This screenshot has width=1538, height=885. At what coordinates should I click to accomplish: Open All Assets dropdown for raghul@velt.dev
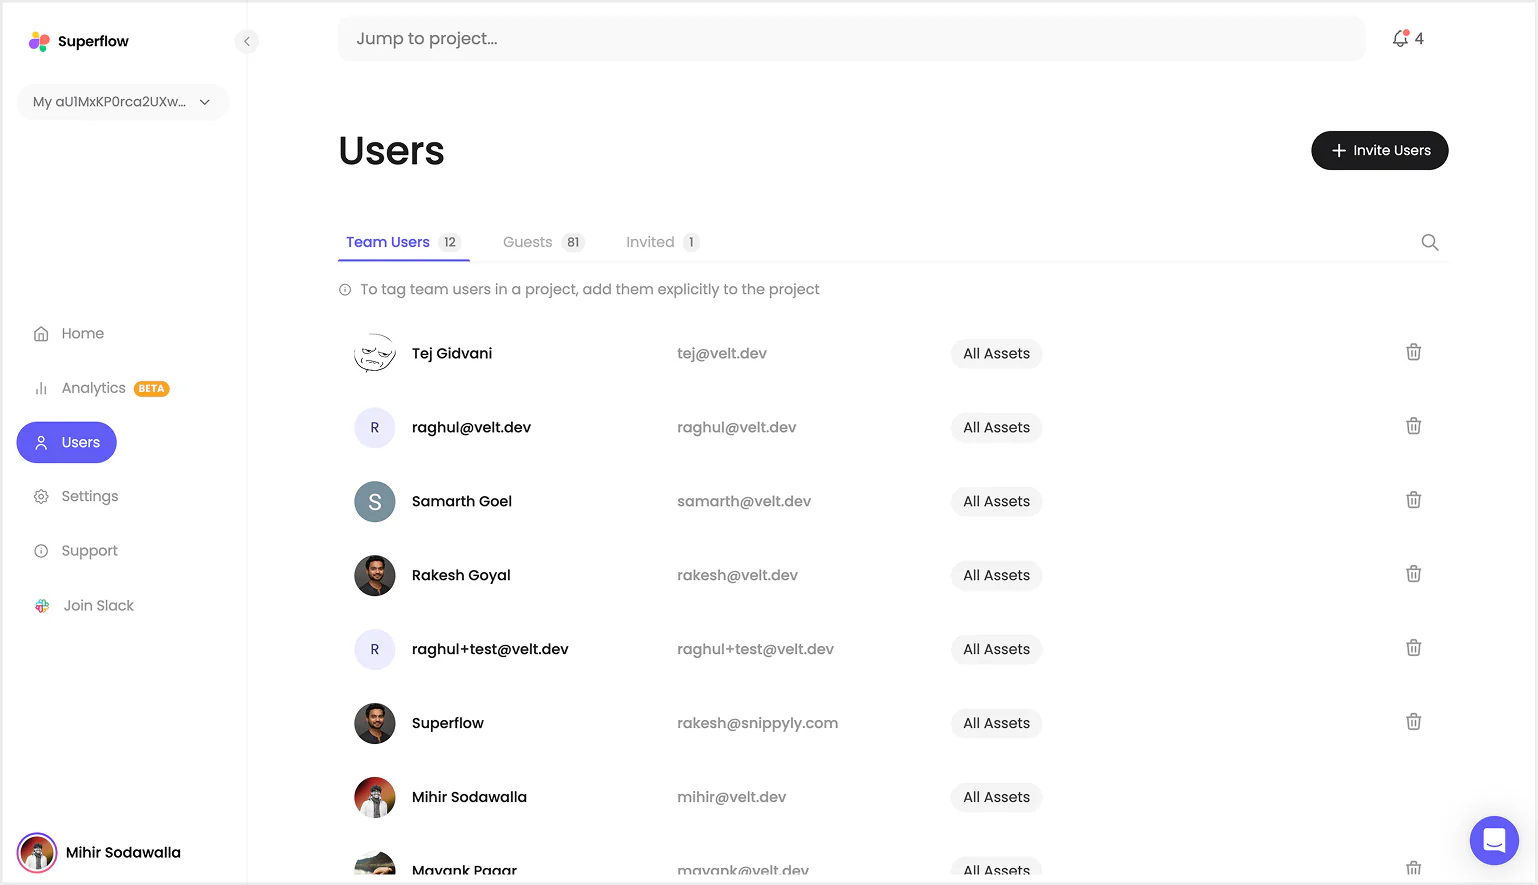(x=996, y=427)
